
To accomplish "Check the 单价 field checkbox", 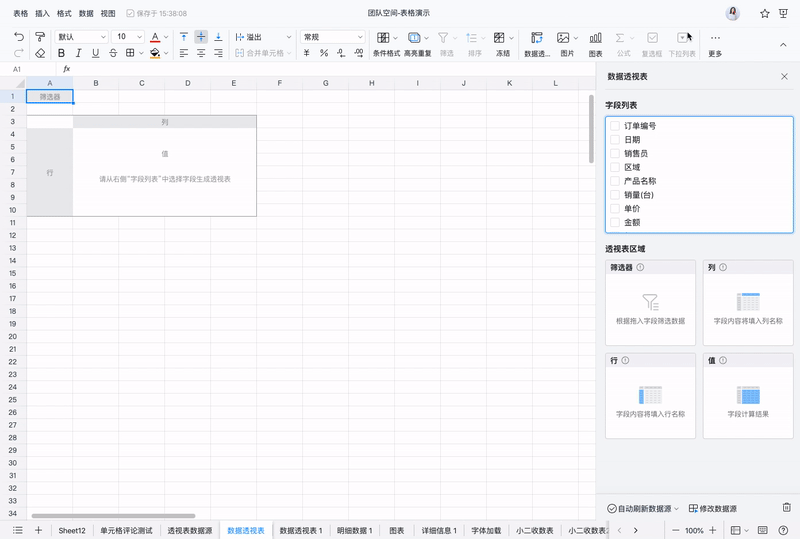I will click(615, 208).
